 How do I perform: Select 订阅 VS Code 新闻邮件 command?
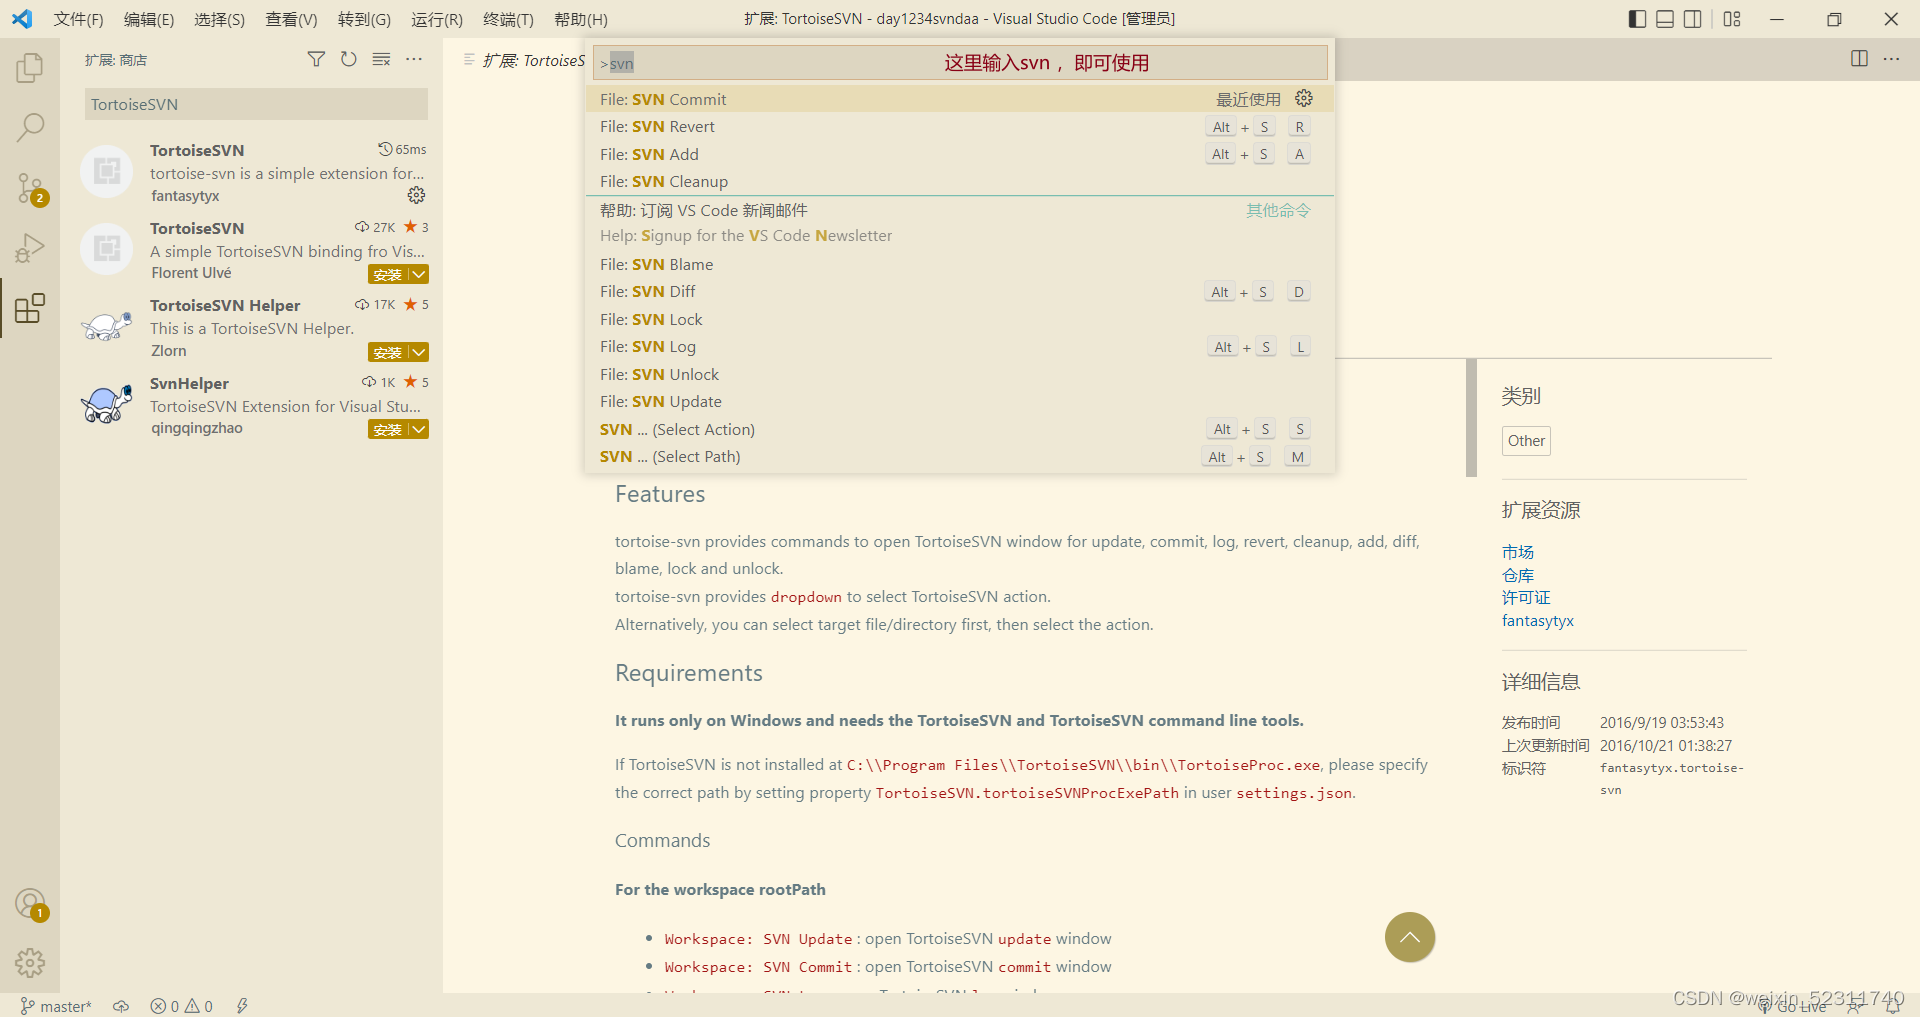tap(960, 223)
